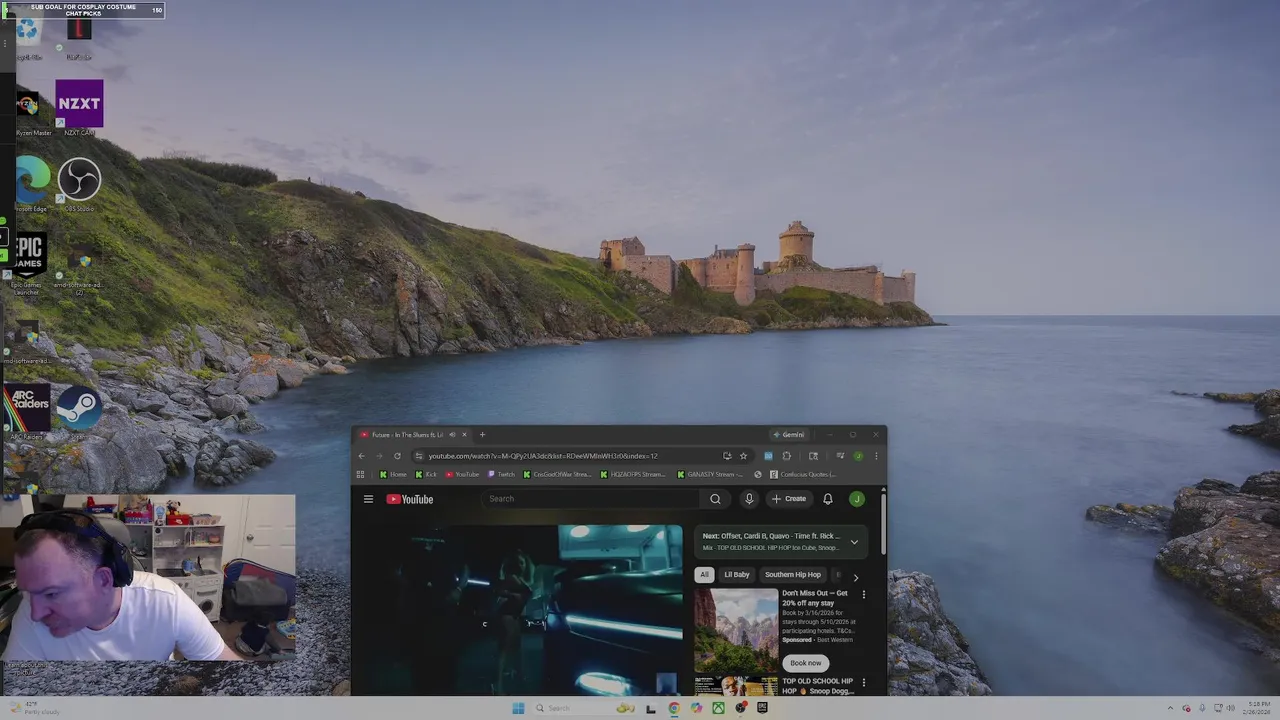Open Epic Games from the taskbar
Viewport: 1280px width, 720px height.
(x=762, y=708)
